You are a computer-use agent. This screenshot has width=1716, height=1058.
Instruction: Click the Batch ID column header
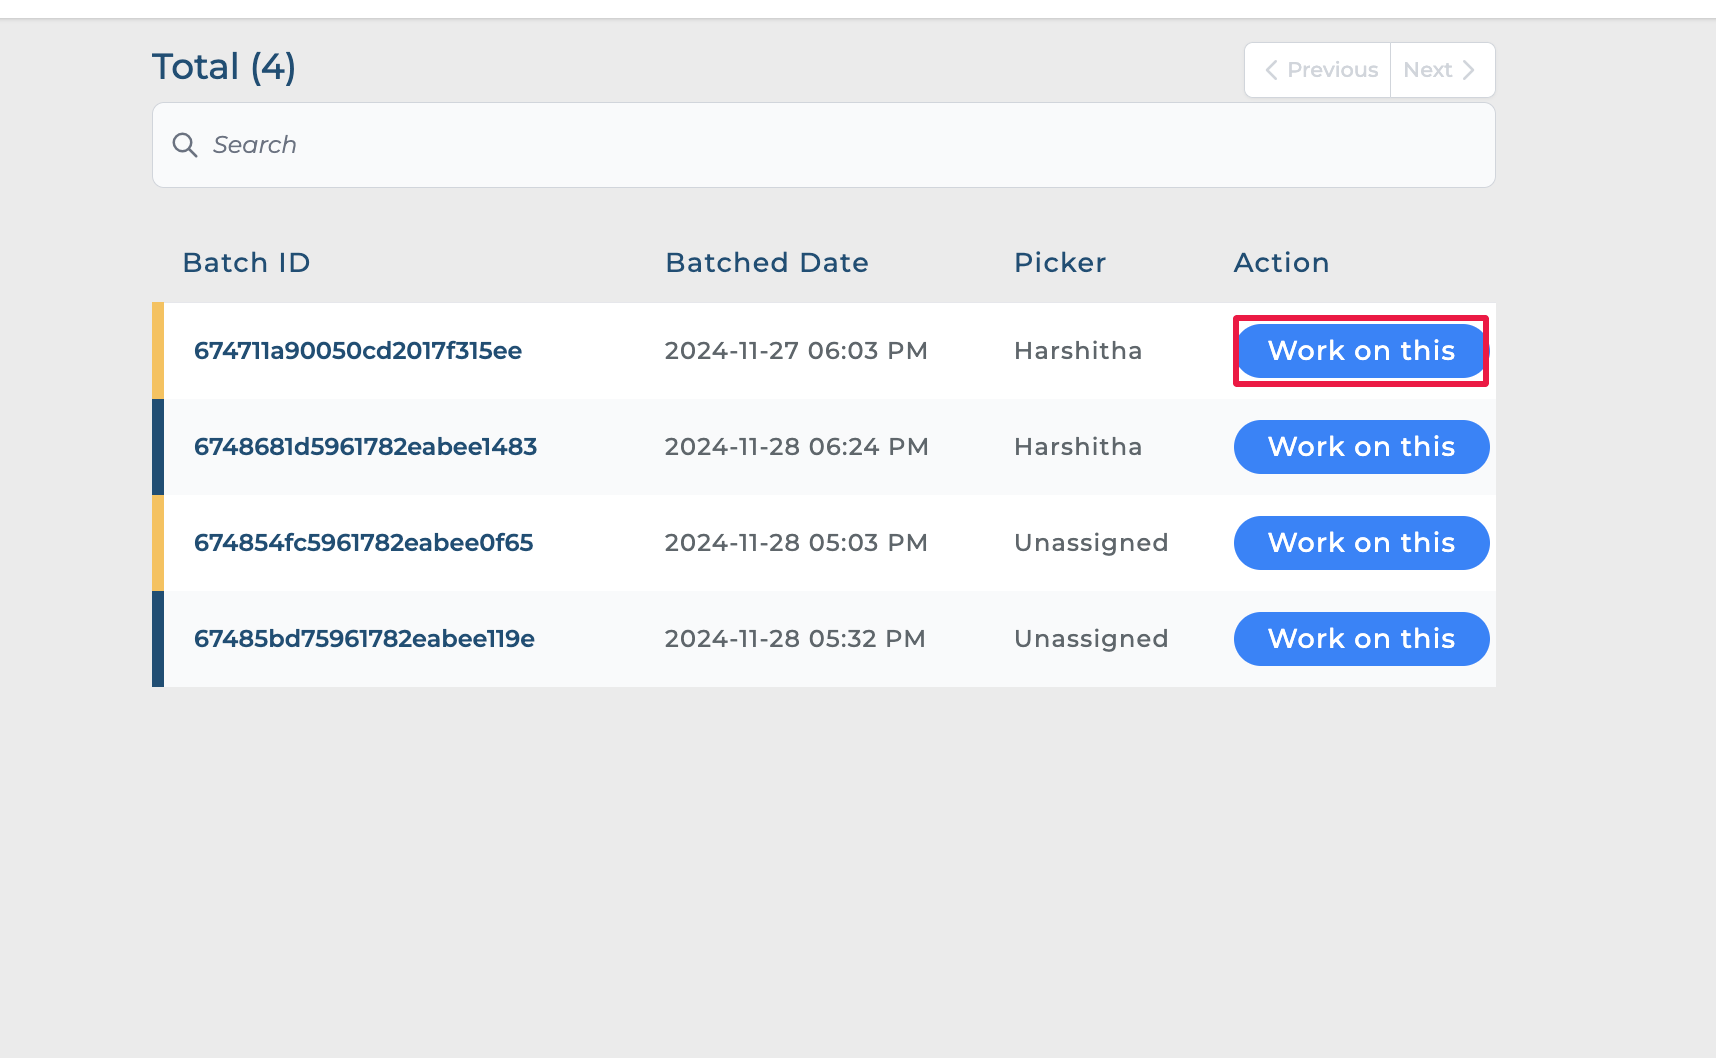tap(246, 263)
